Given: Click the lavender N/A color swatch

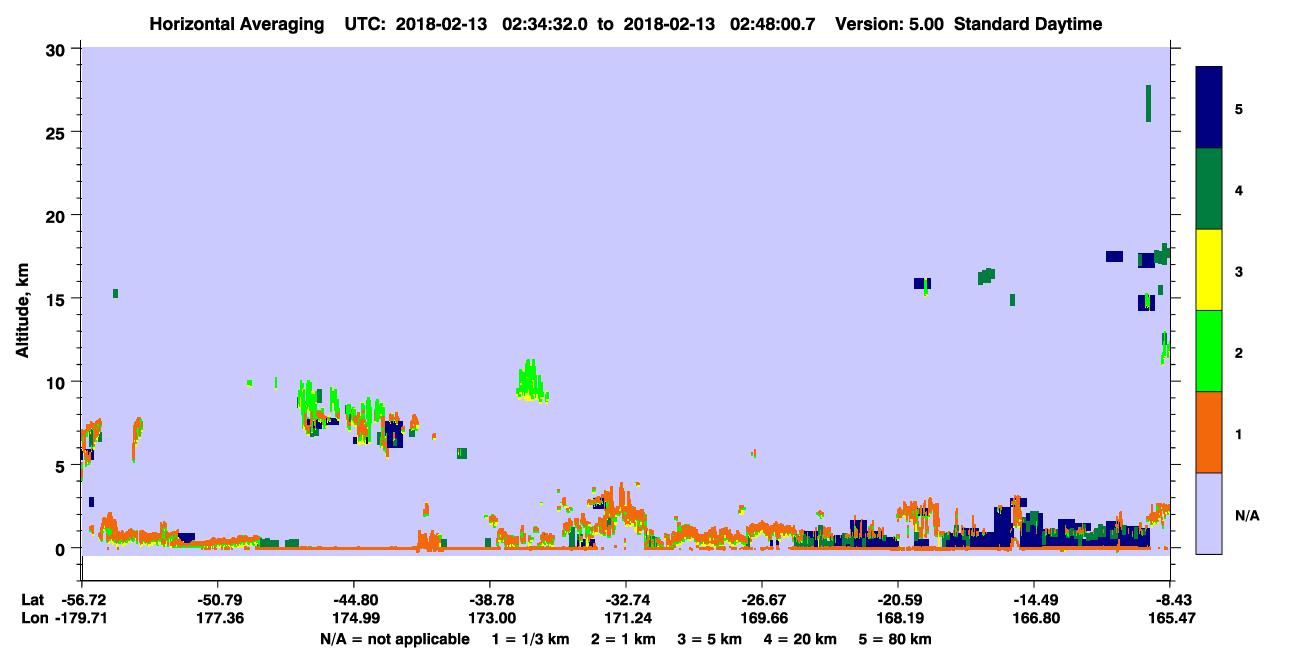Looking at the screenshot, I should click(x=1209, y=513).
